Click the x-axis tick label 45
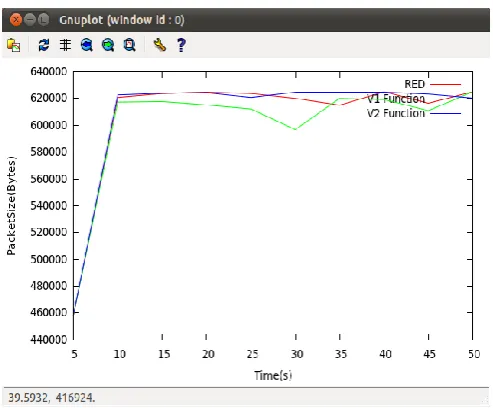 [x=429, y=354]
